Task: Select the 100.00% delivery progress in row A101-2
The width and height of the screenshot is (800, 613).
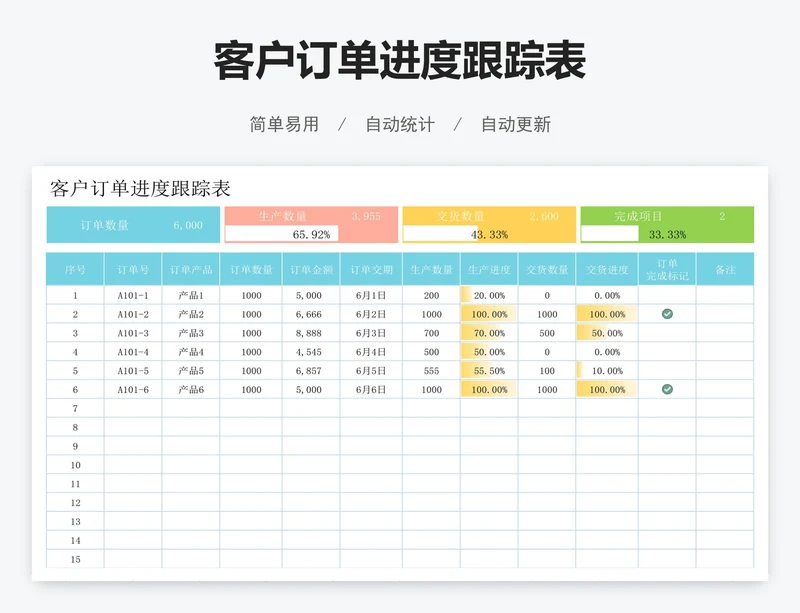Action: click(x=607, y=314)
